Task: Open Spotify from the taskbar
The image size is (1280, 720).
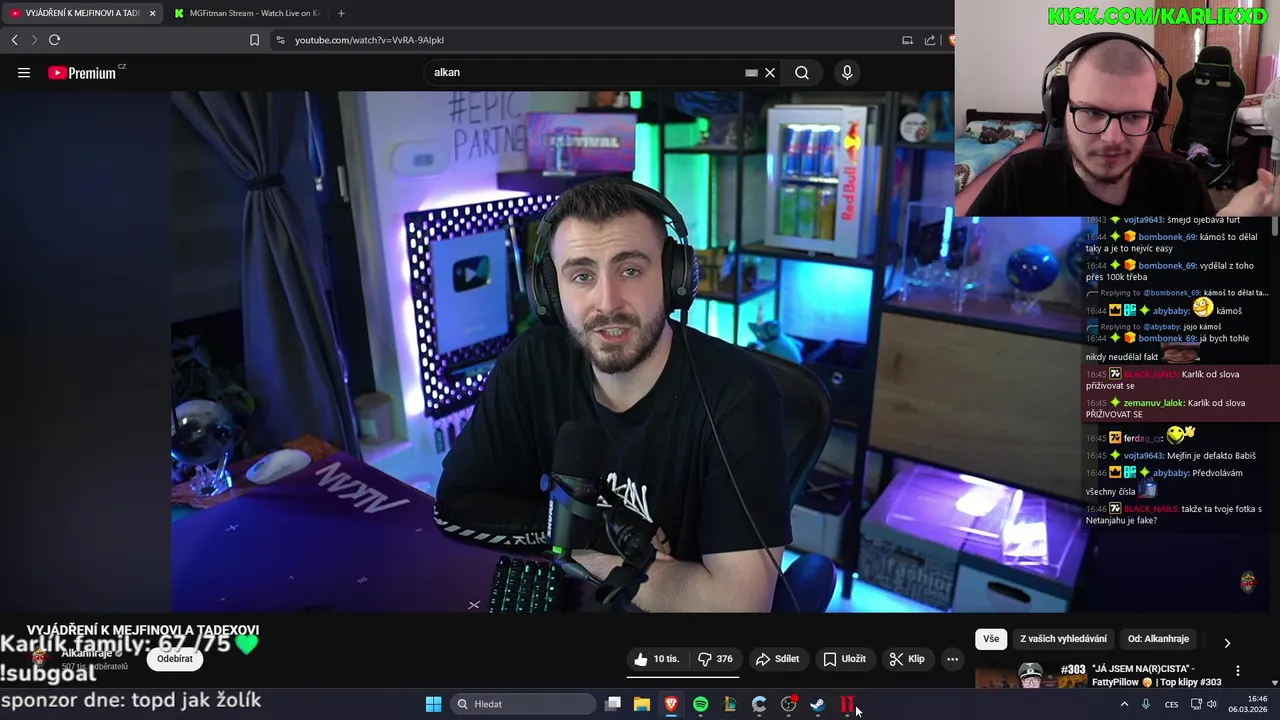Action: pyautogui.click(x=700, y=704)
